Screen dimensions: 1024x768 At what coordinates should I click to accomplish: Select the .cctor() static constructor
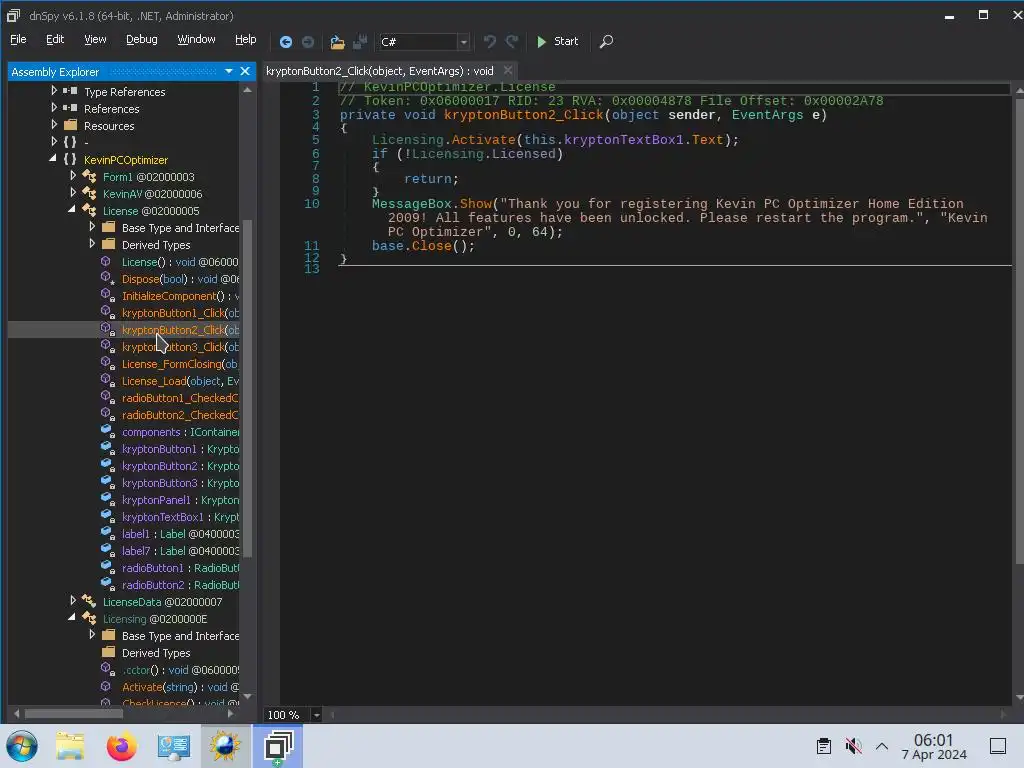180,670
